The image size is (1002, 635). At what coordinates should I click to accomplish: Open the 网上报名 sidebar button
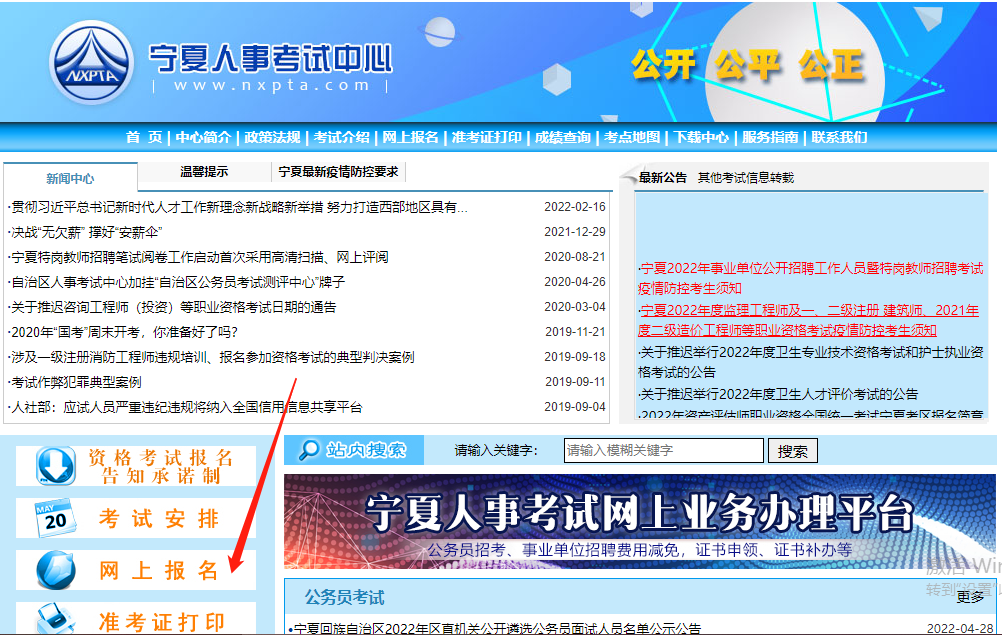pyautogui.click(x=136, y=570)
